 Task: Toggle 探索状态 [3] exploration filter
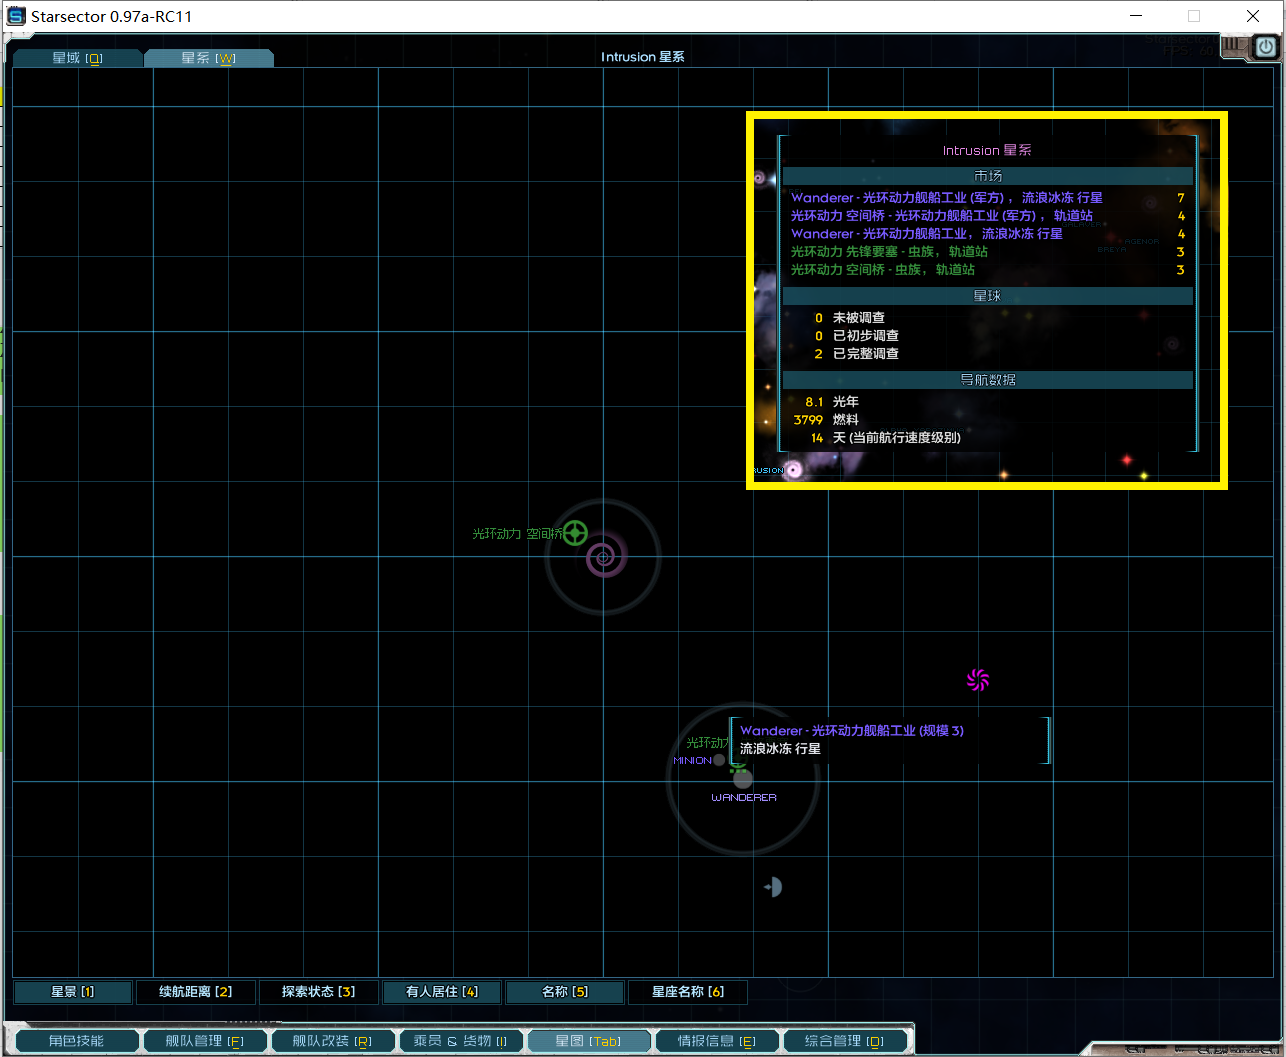(318, 992)
